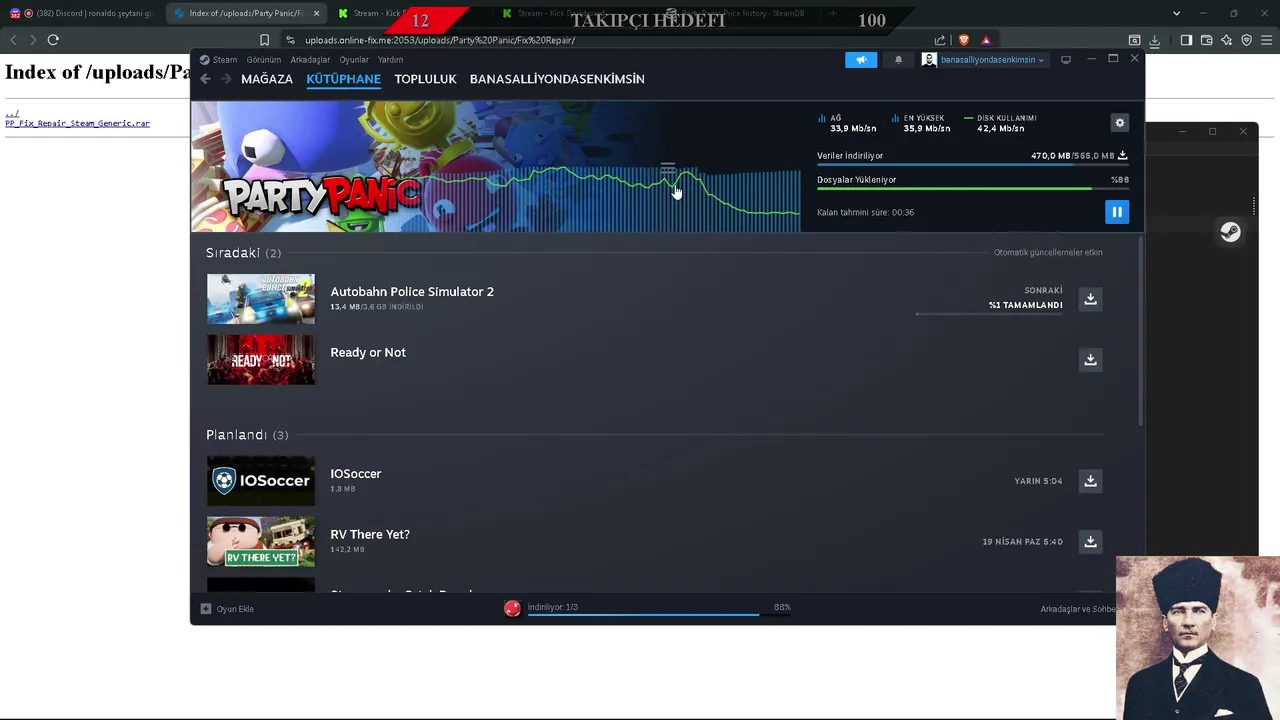Click Veriler İndiriliyor progress bar
The height and width of the screenshot is (720, 1280).
click(972, 165)
